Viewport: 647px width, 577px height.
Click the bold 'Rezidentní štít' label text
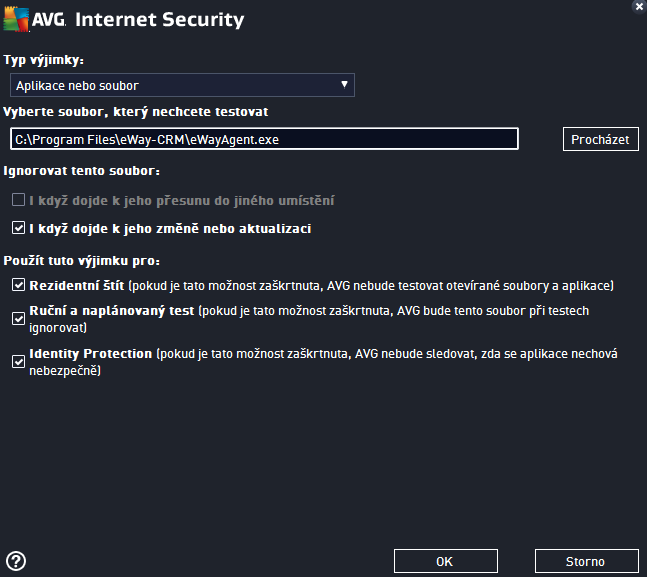point(77,285)
